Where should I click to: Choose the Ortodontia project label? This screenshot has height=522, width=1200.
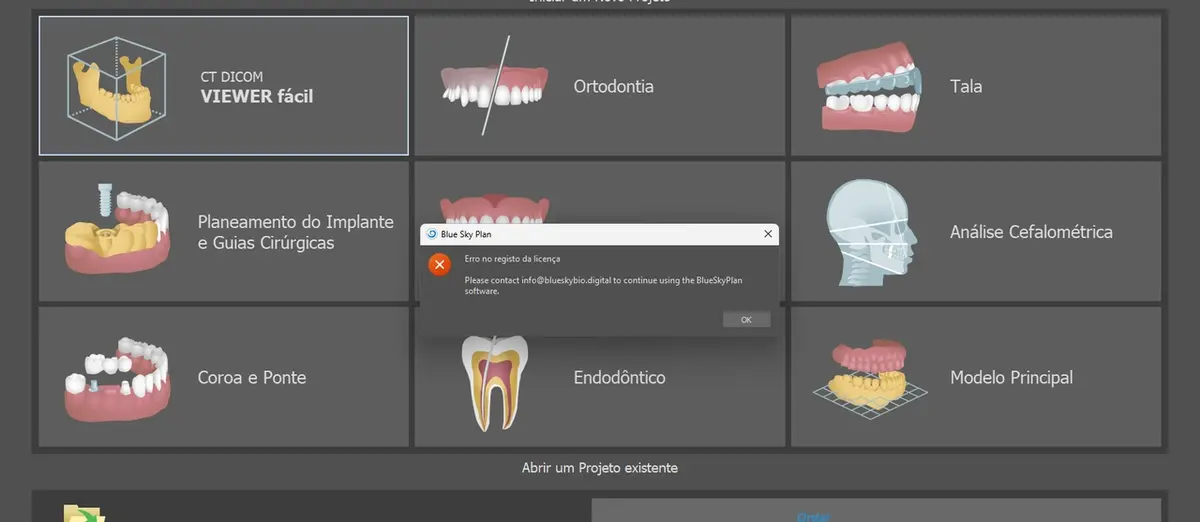point(614,86)
